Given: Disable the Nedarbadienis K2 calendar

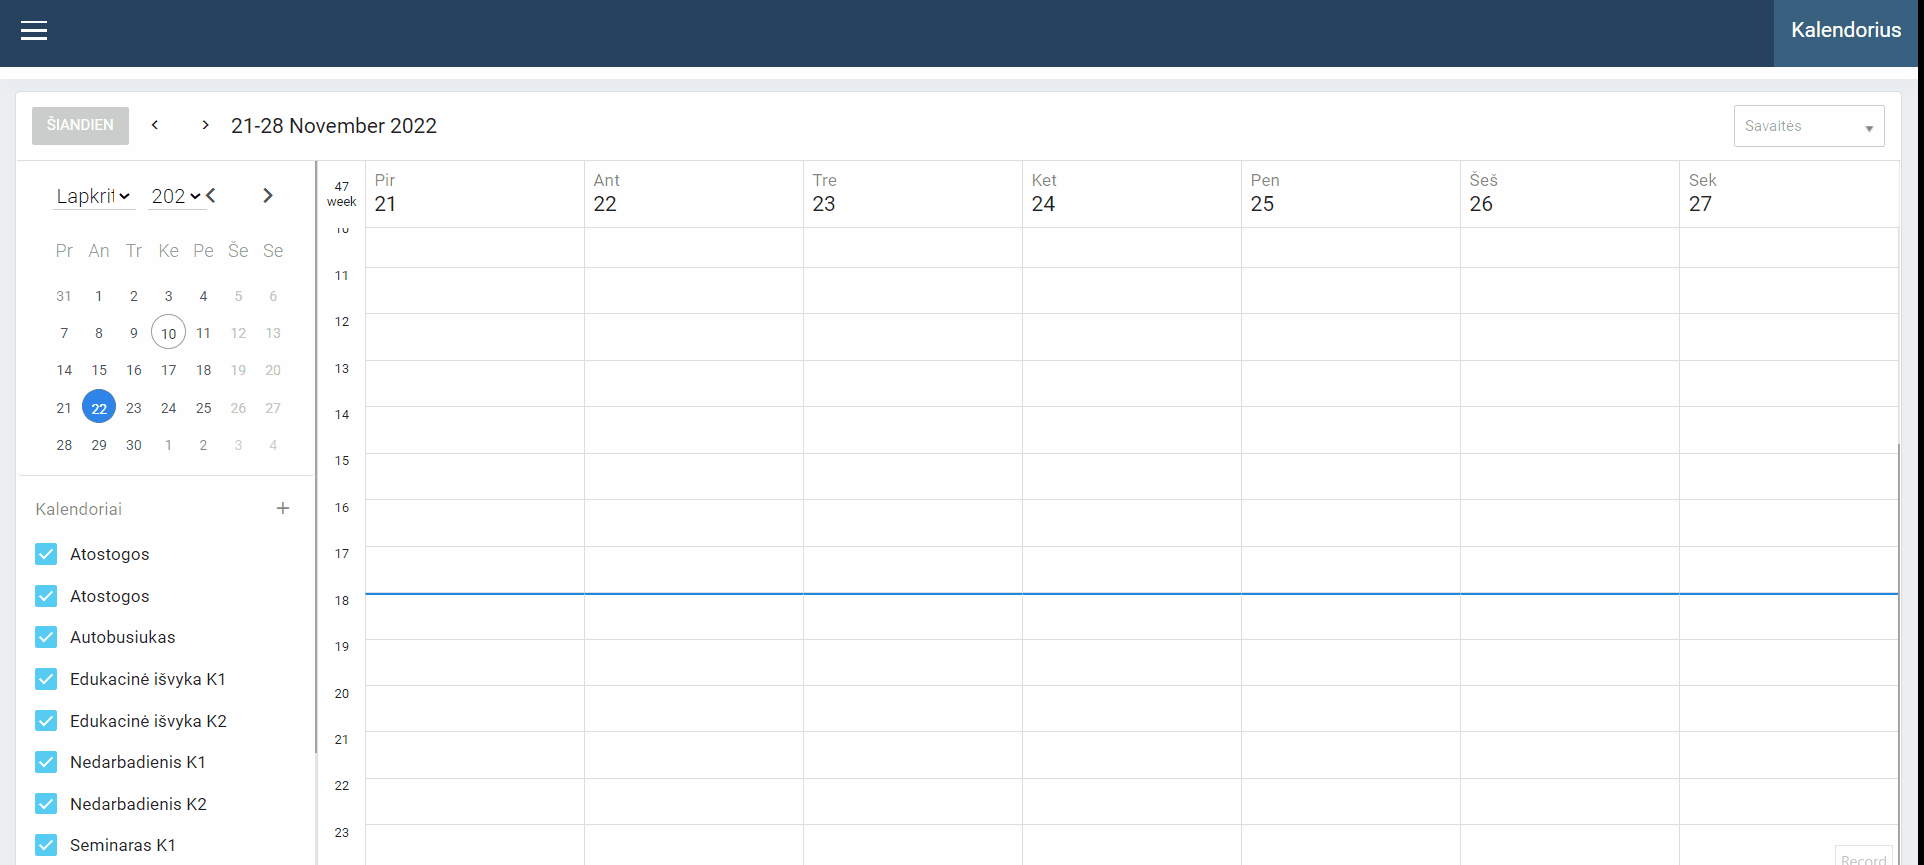Looking at the screenshot, I should coord(46,804).
